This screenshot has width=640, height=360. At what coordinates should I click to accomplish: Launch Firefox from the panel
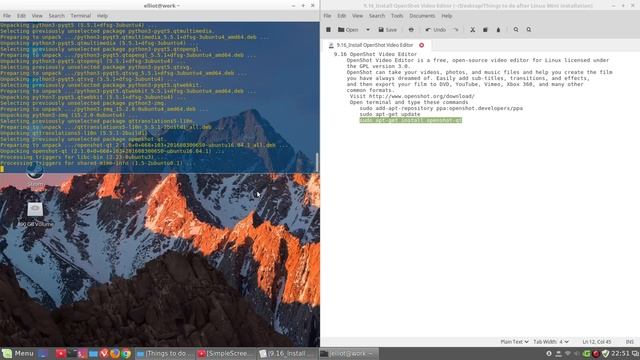point(115,353)
